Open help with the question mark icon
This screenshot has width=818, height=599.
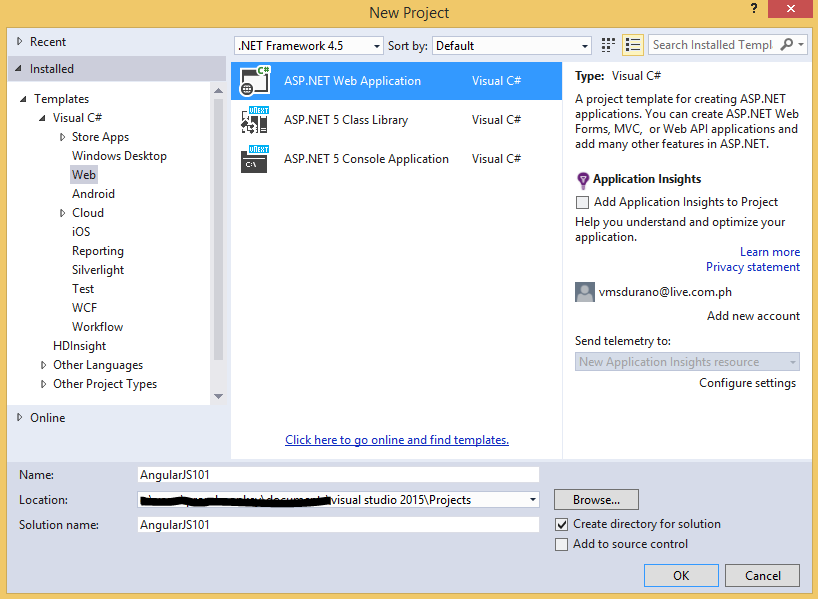(754, 8)
